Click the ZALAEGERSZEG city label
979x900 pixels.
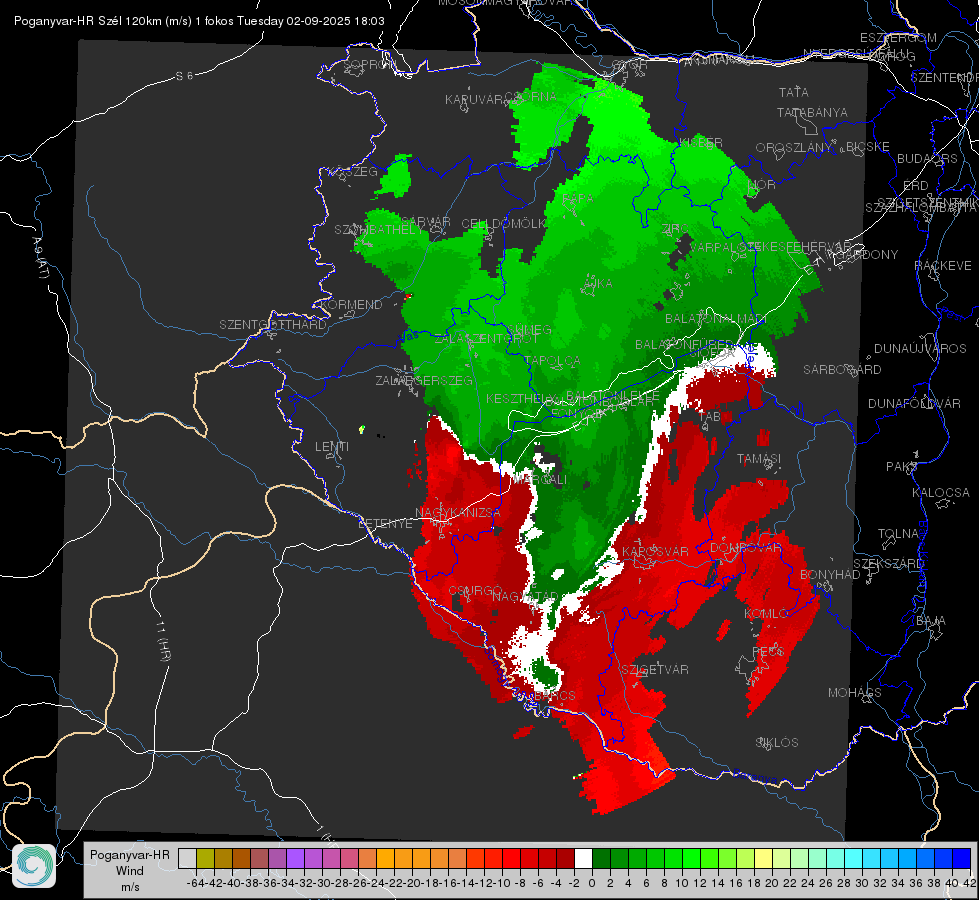tap(424, 380)
